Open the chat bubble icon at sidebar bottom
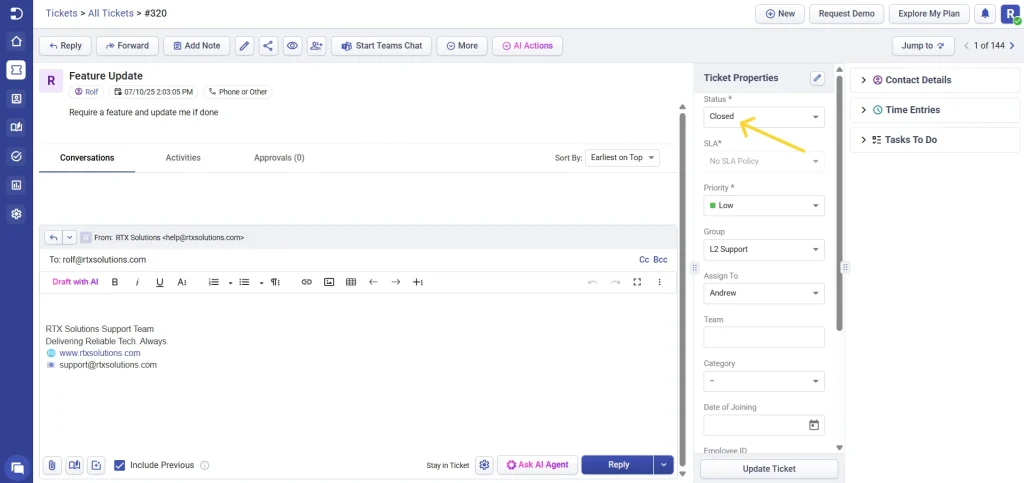The height and width of the screenshot is (483, 1024). [x=18, y=467]
